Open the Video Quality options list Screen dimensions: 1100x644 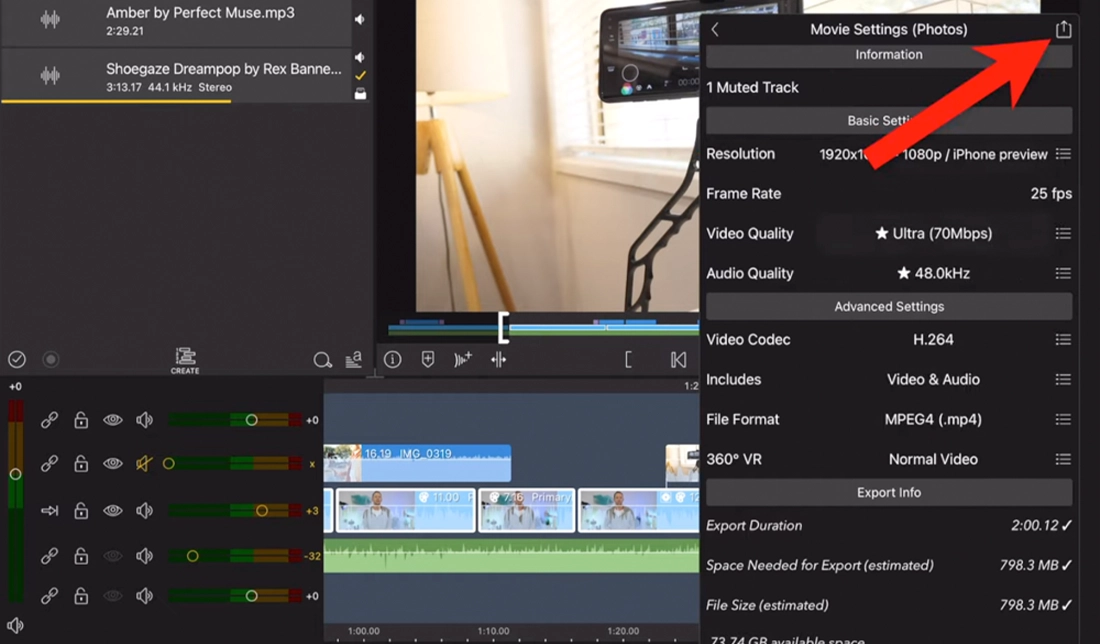coord(1063,234)
